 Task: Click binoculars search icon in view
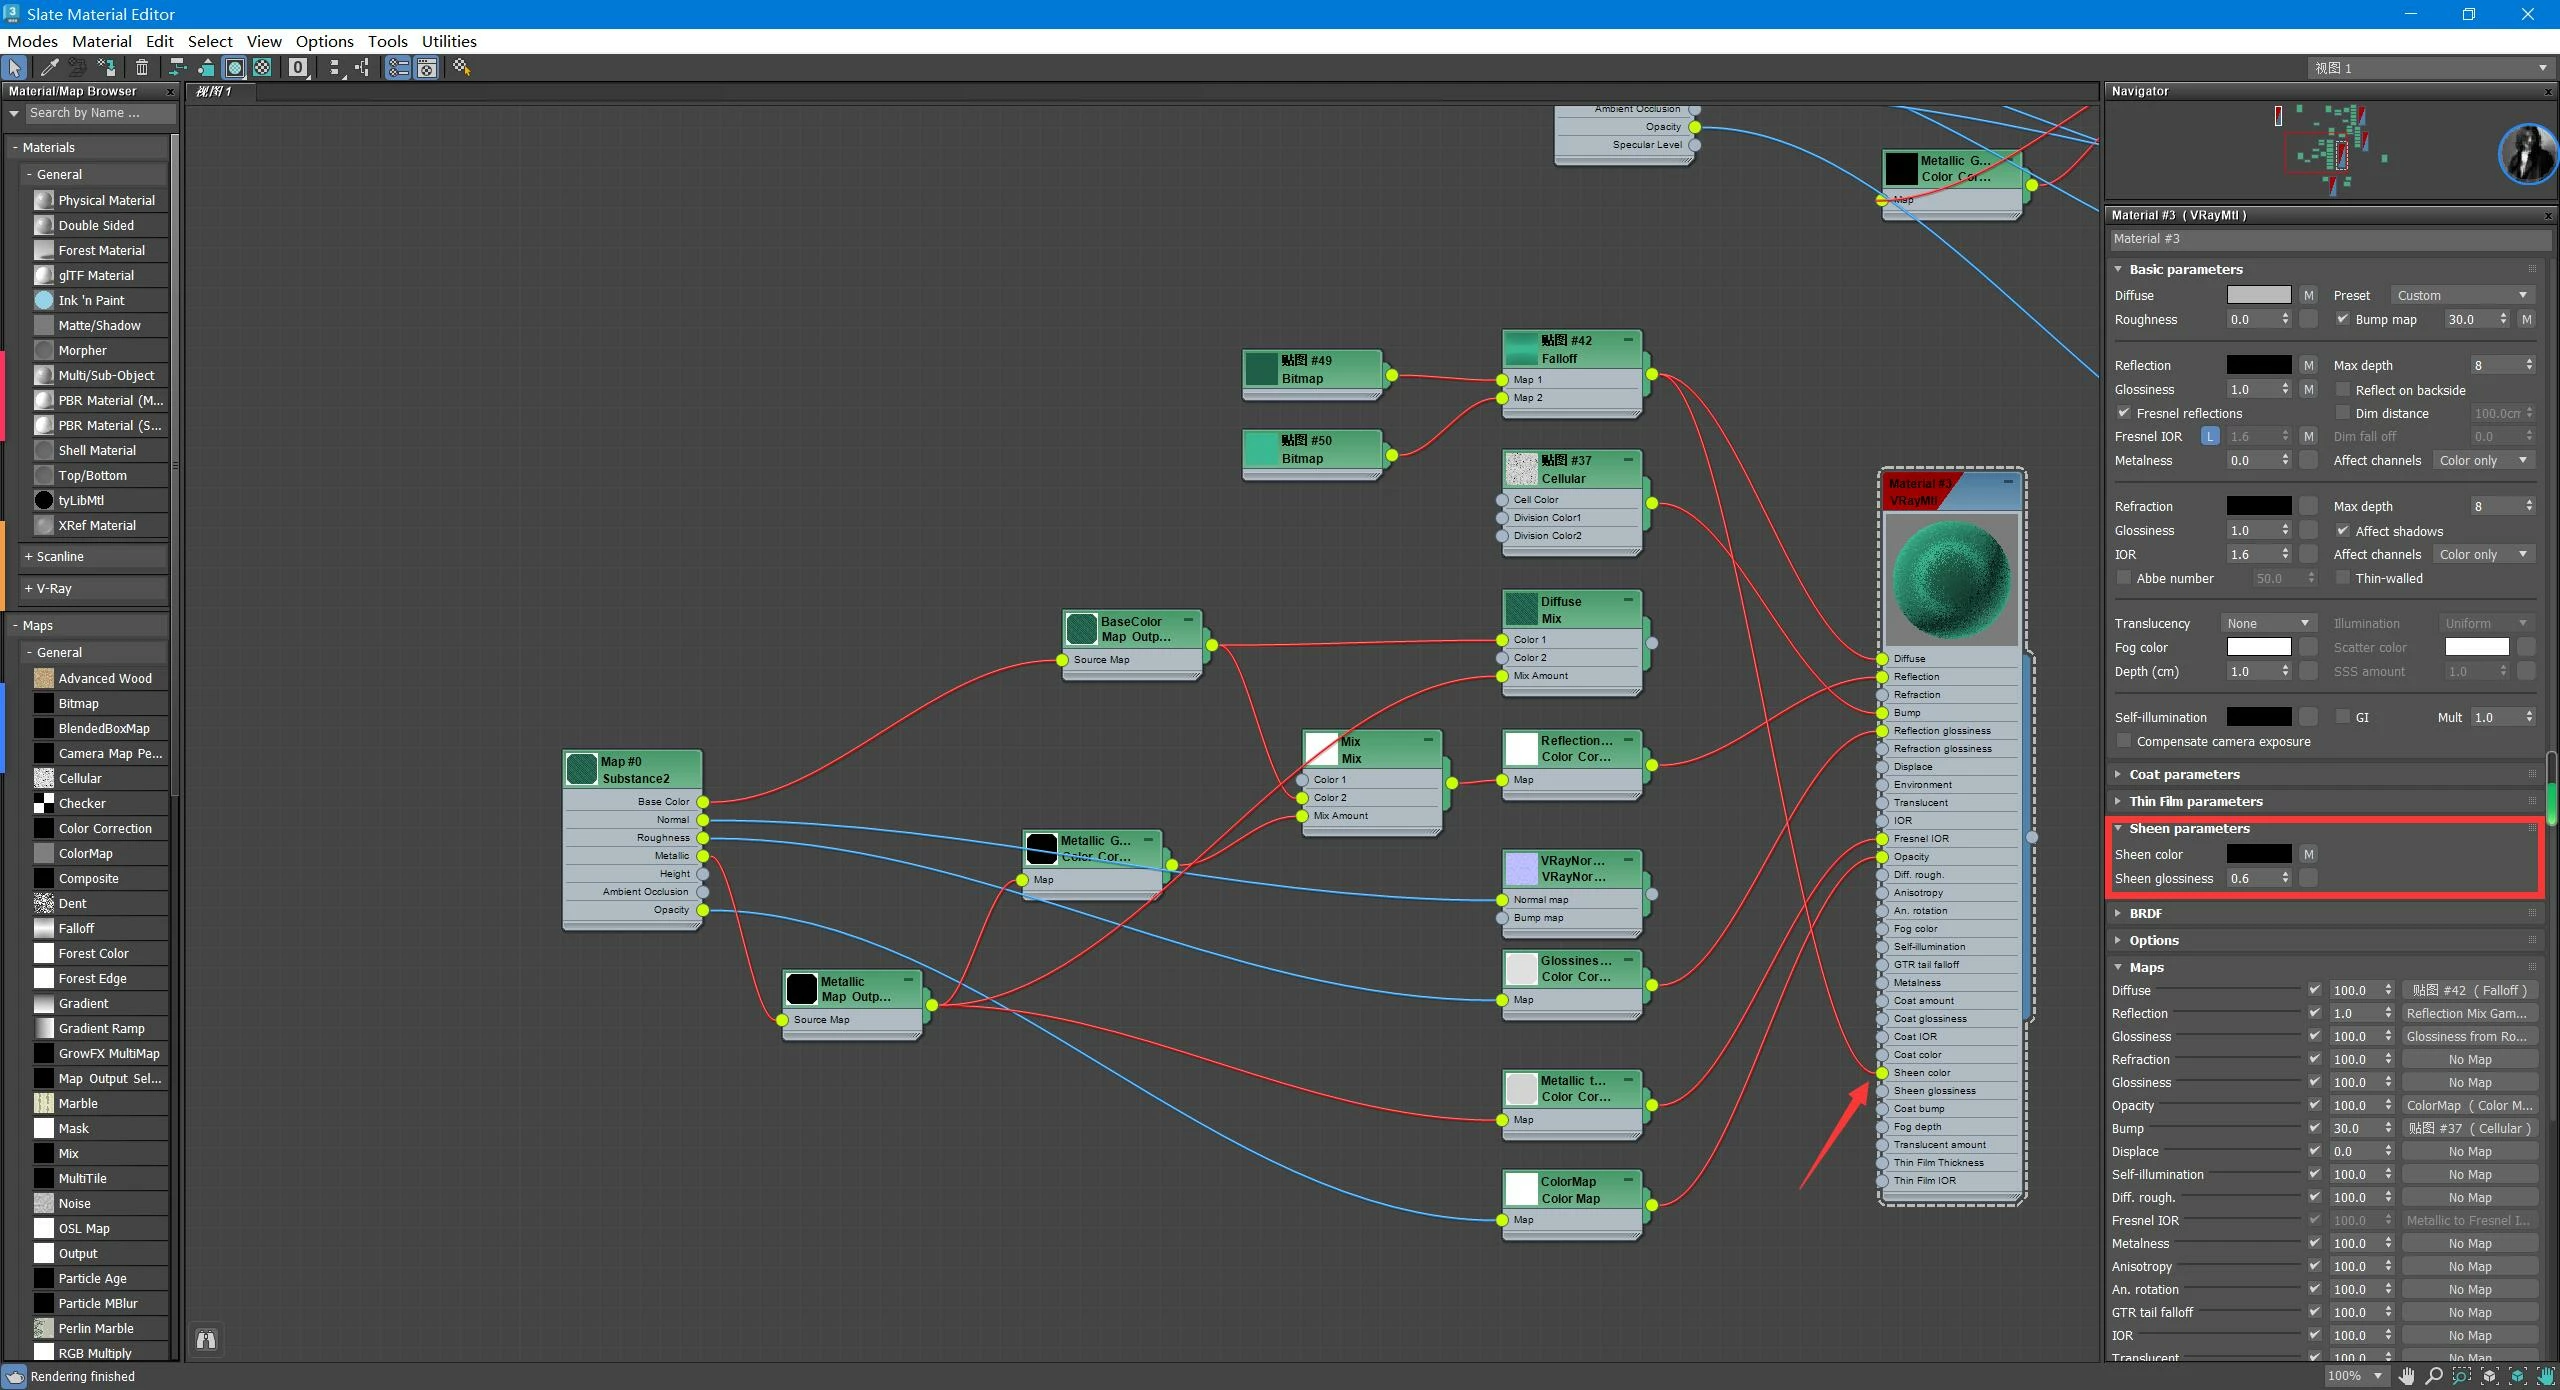206,1340
